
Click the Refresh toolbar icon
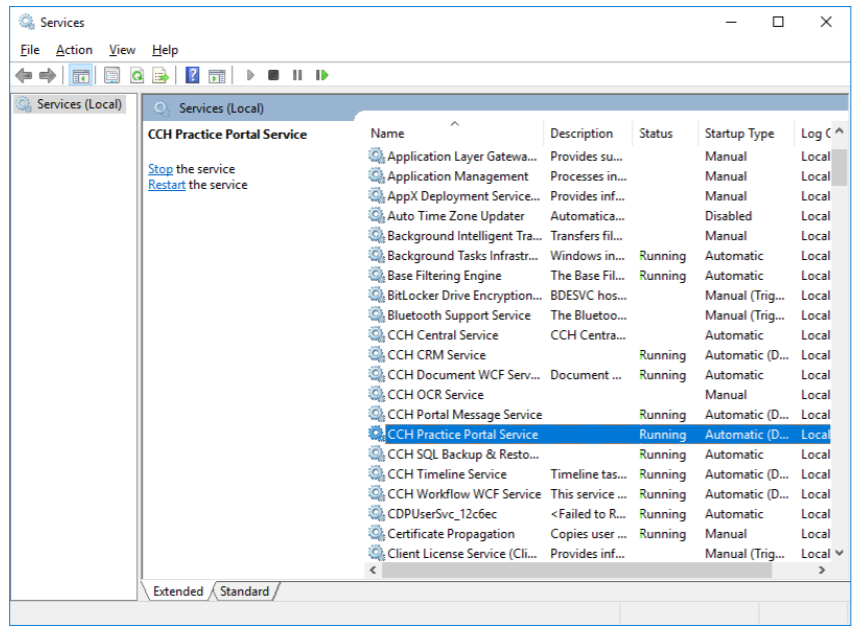pyautogui.click(x=137, y=75)
